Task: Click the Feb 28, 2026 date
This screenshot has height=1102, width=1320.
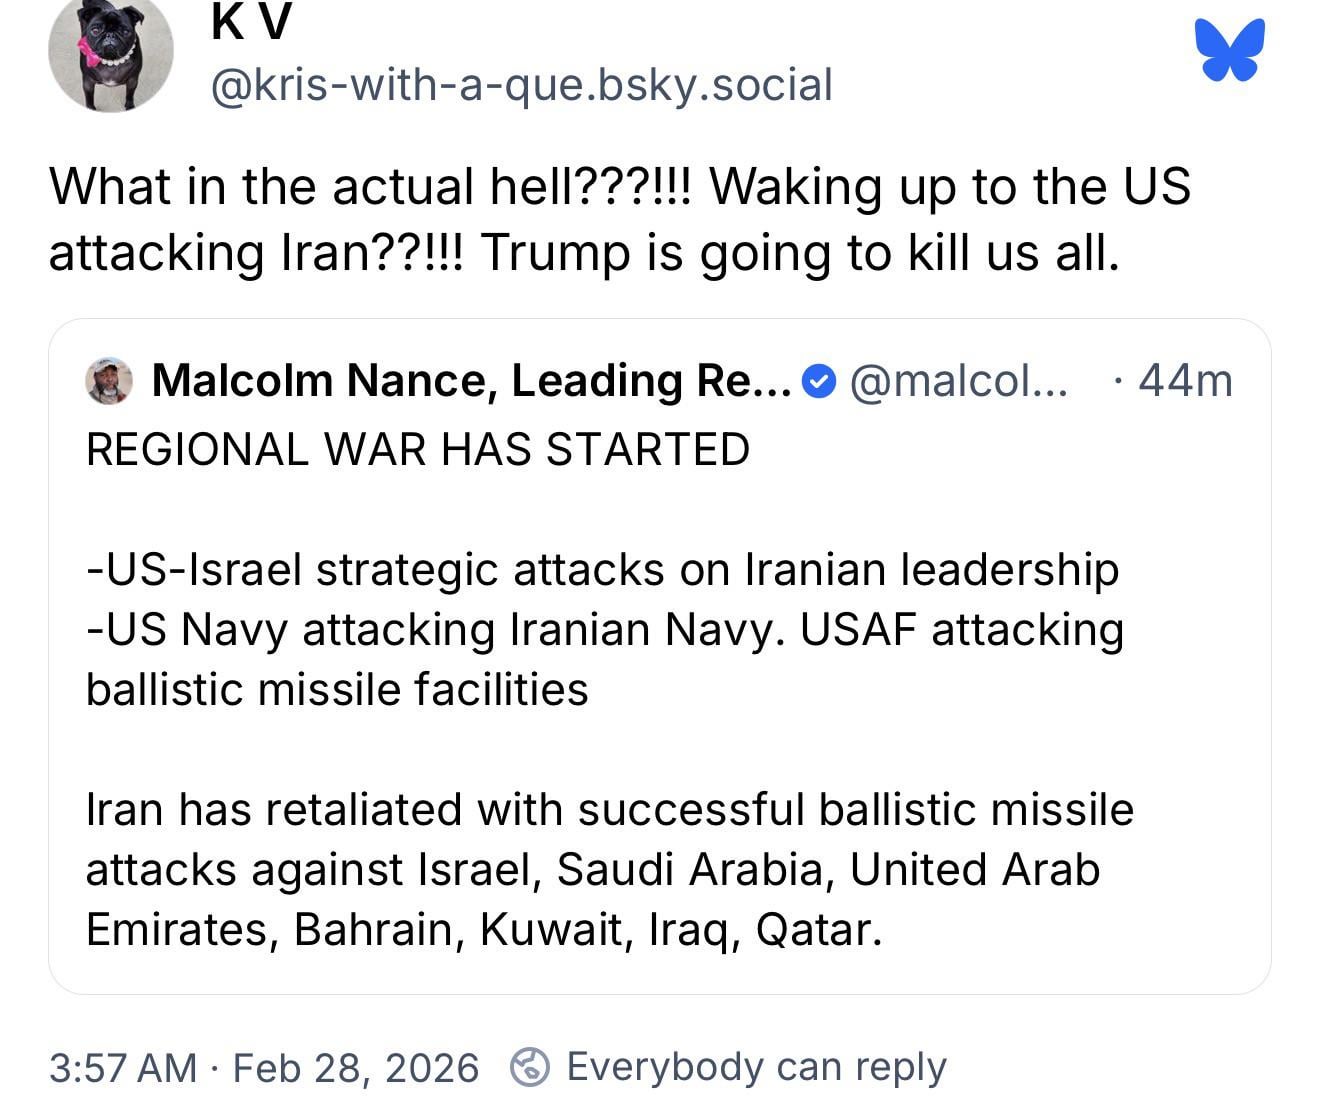Action: point(356,1068)
